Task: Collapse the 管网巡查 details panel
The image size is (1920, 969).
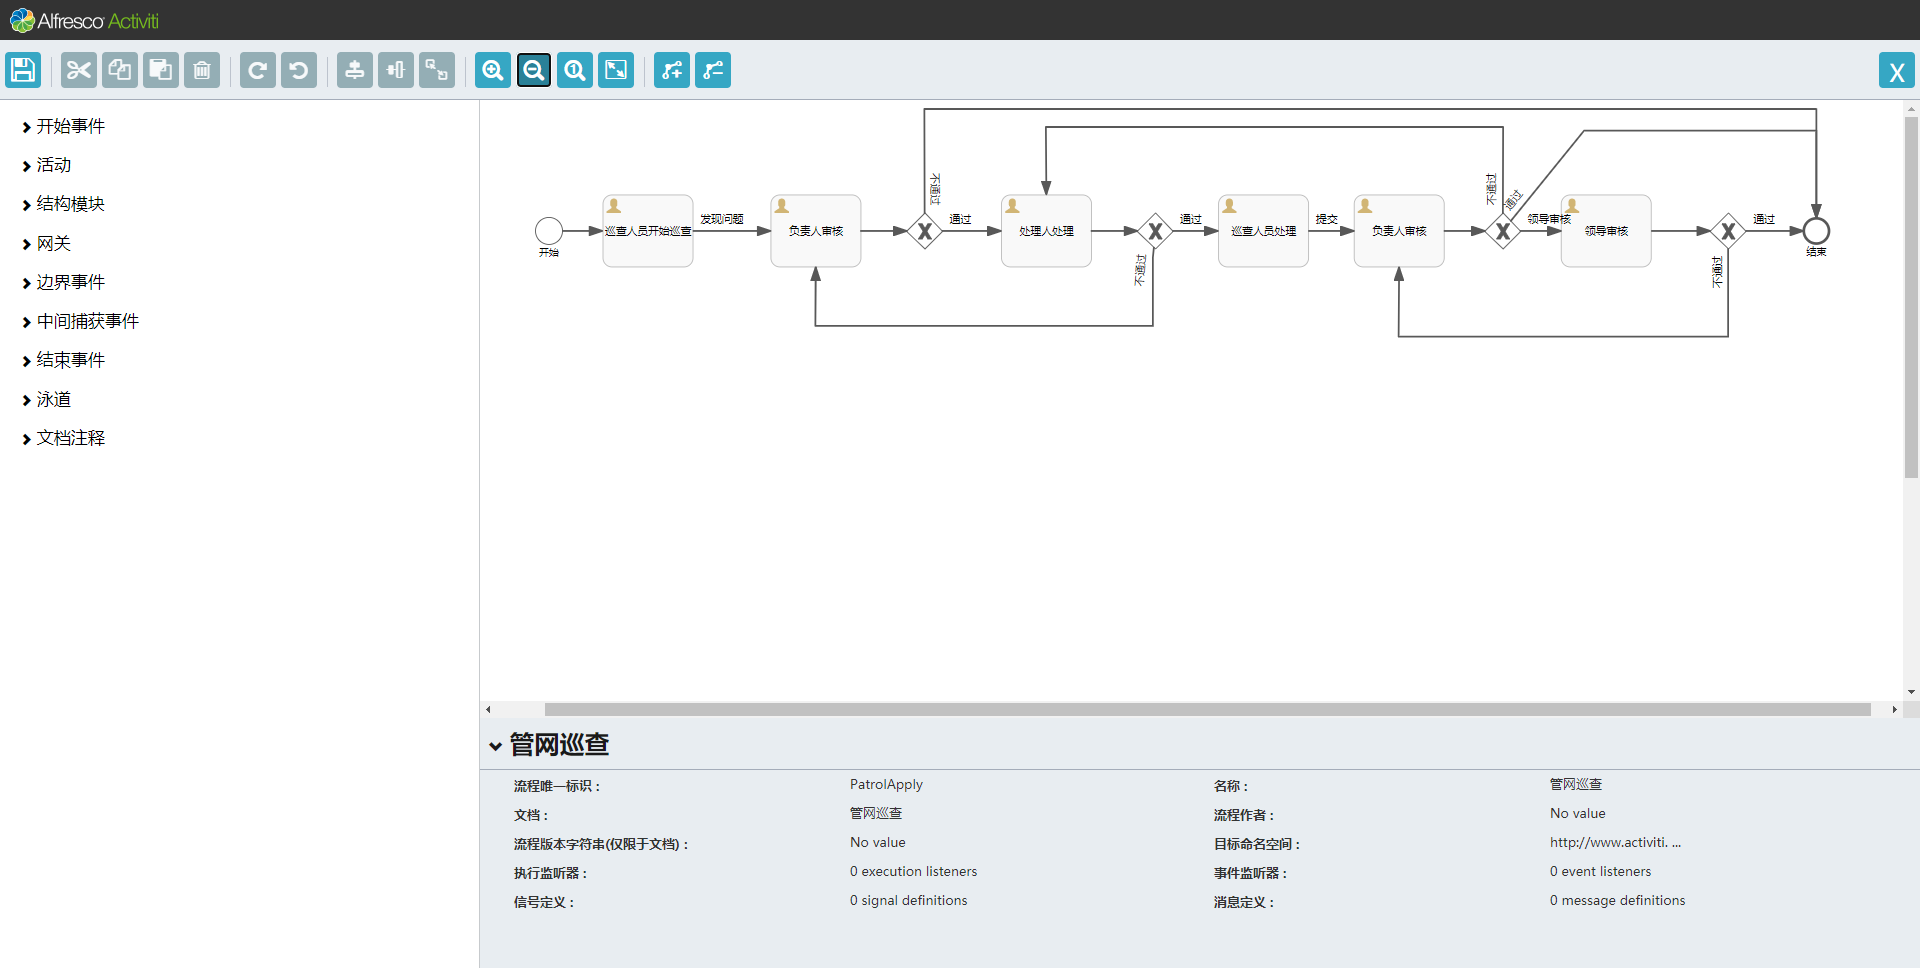Action: click(497, 745)
